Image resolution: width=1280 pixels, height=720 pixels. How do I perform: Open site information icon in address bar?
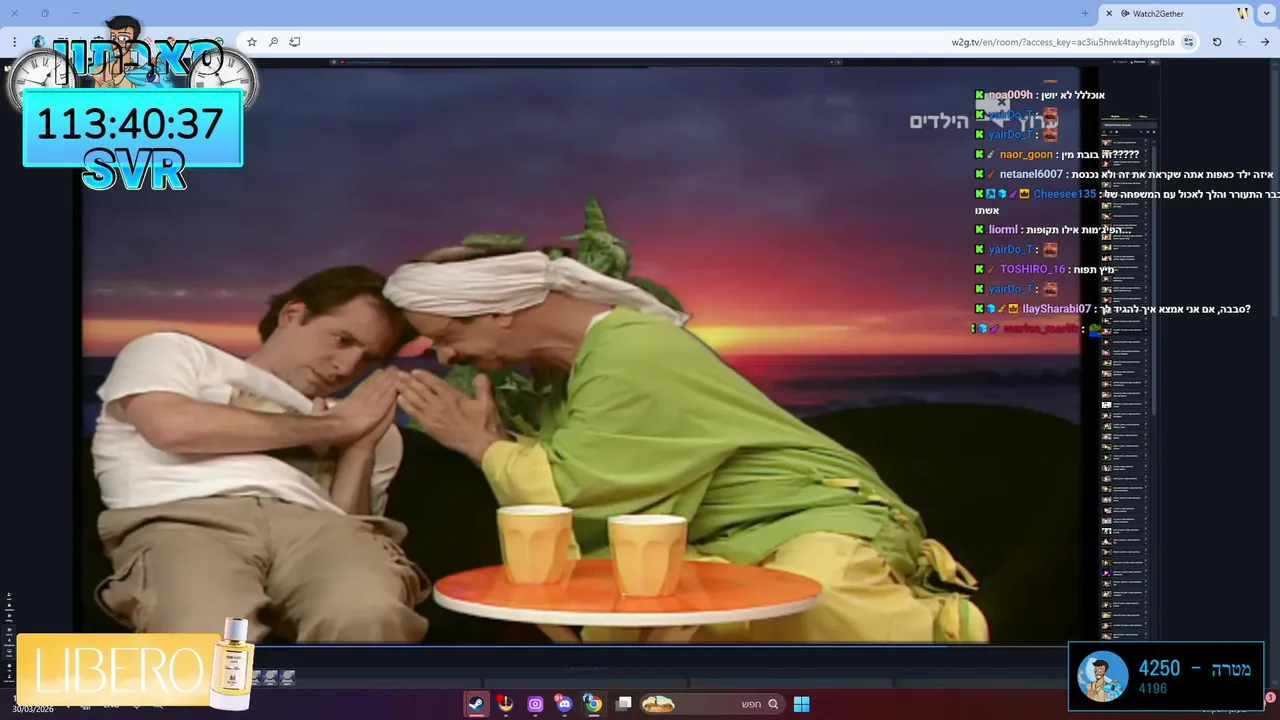click(1188, 42)
